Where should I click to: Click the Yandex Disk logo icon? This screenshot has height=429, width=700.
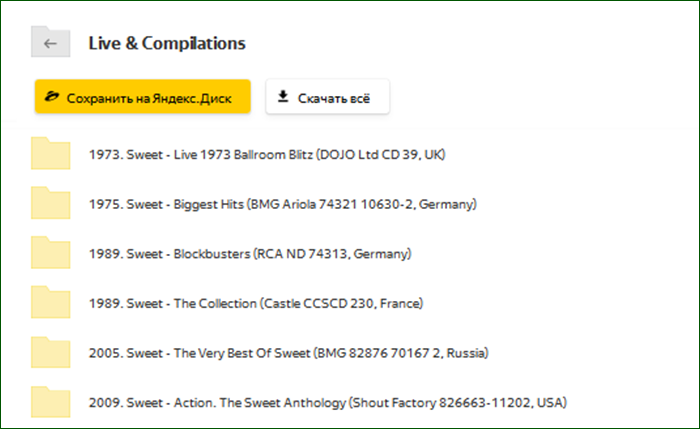52,98
